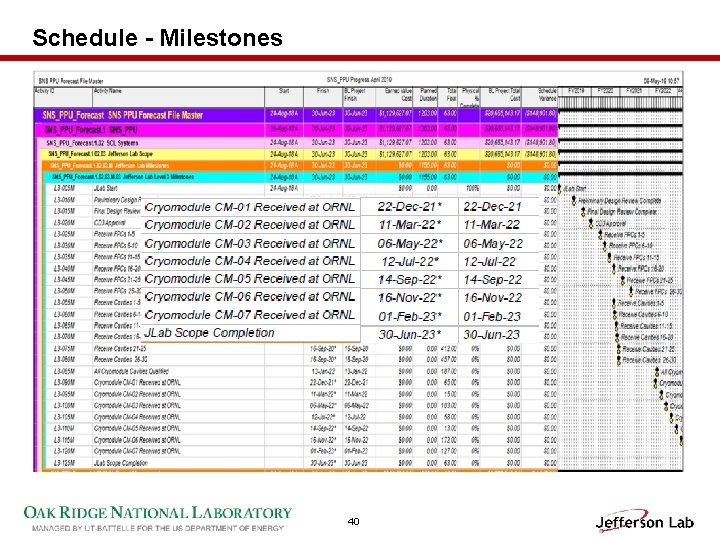This screenshot has height=540, width=720.
Task: Click enlarged callout text Cryomodule CM-07 Received at ORNL
Action: [x=249, y=315]
